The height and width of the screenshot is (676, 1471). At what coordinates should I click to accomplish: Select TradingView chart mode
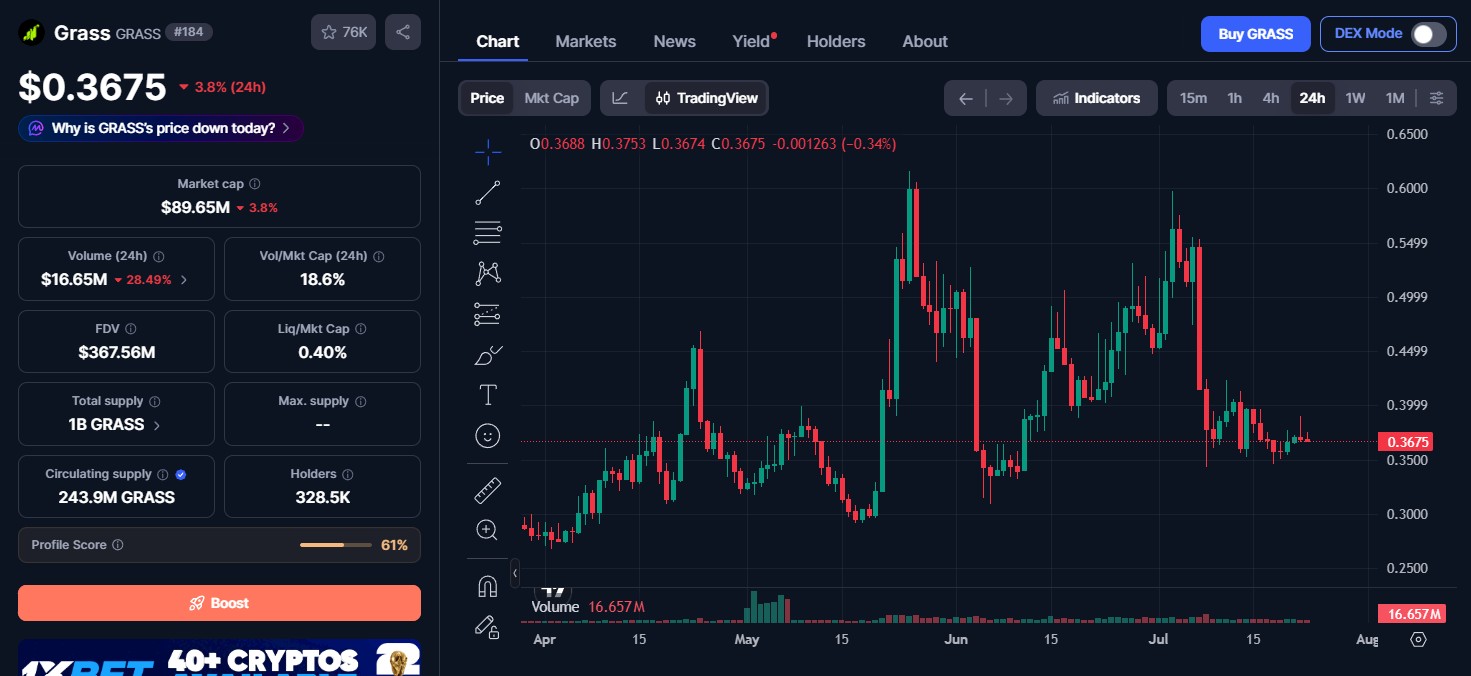707,98
